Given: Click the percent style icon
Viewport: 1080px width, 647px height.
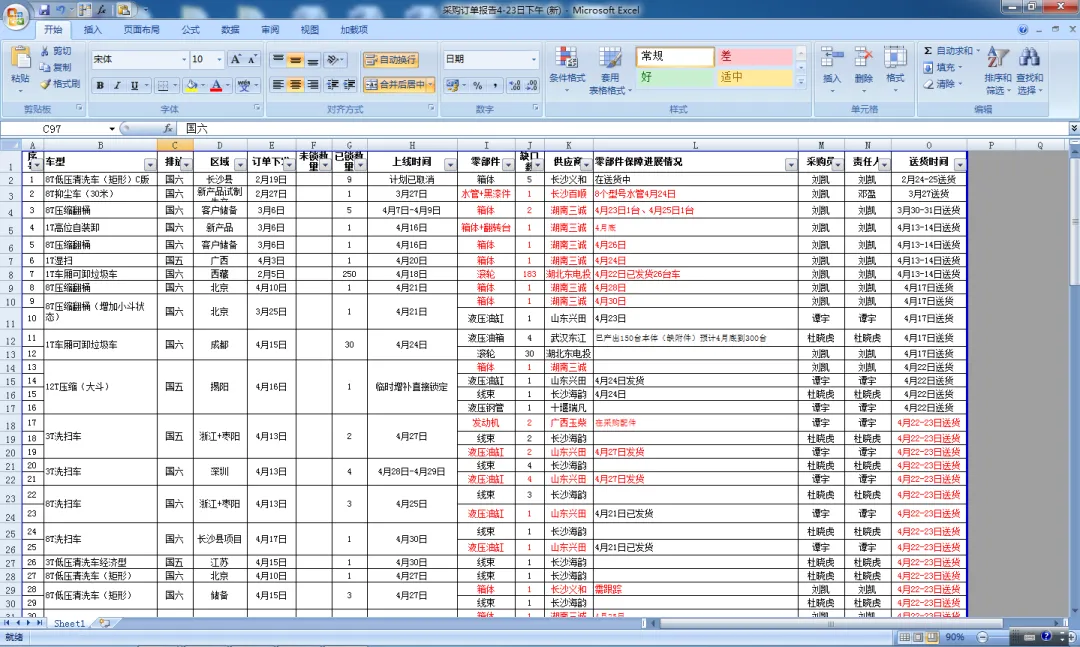Looking at the screenshot, I should pos(477,85).
